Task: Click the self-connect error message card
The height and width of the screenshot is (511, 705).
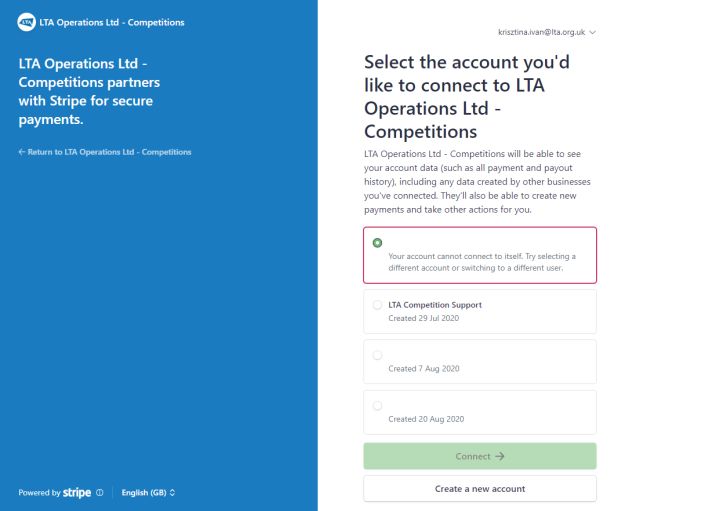Action: point(480,255)
